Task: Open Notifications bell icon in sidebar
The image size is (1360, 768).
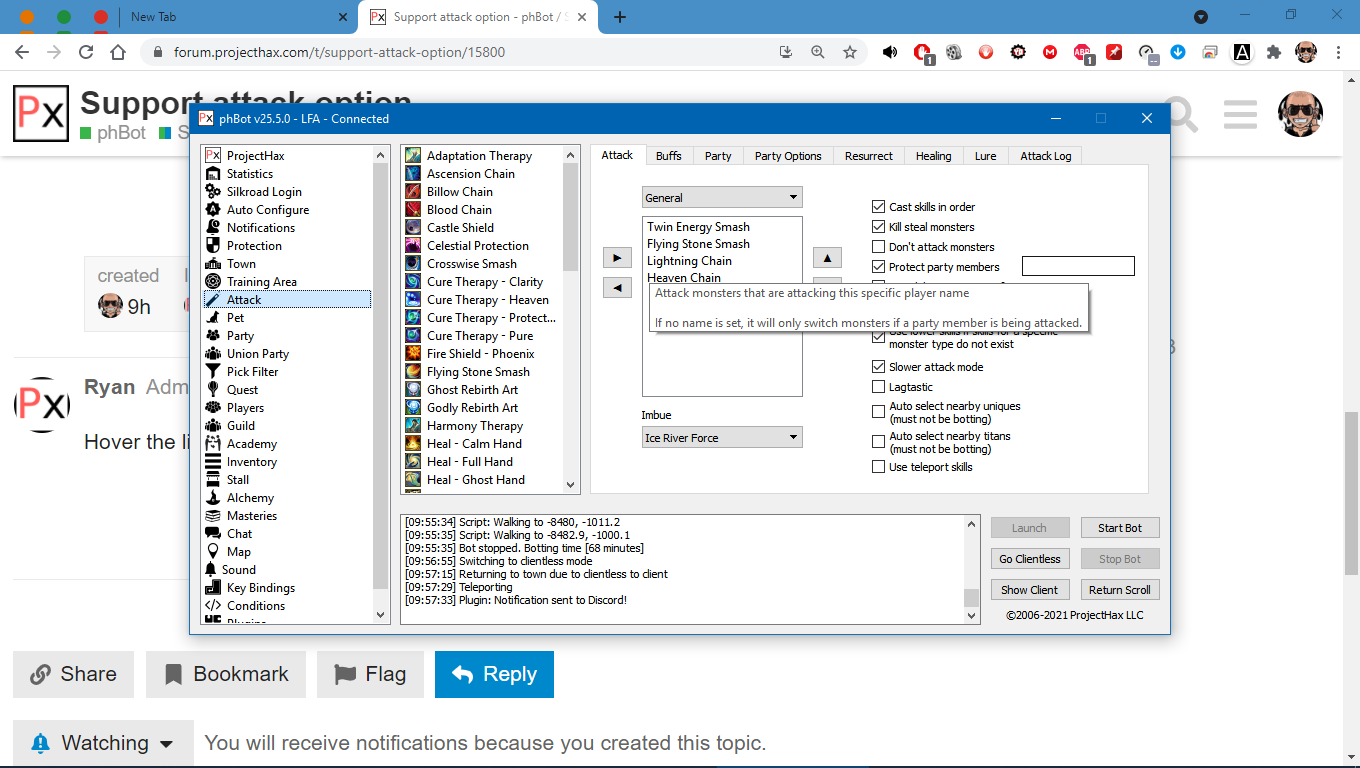Action: click(212, 228)
